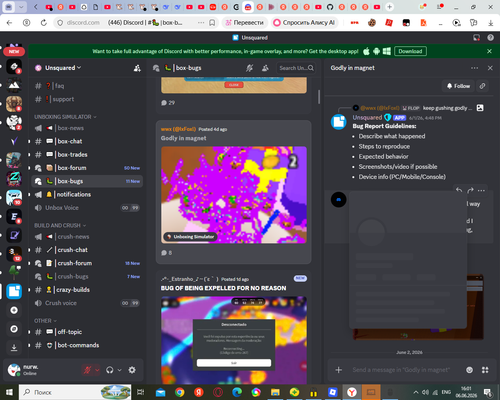Select the Unsquared server icon in sidebar
The height and width of the screenshot is (400, 500).
(x=14, y=292)
